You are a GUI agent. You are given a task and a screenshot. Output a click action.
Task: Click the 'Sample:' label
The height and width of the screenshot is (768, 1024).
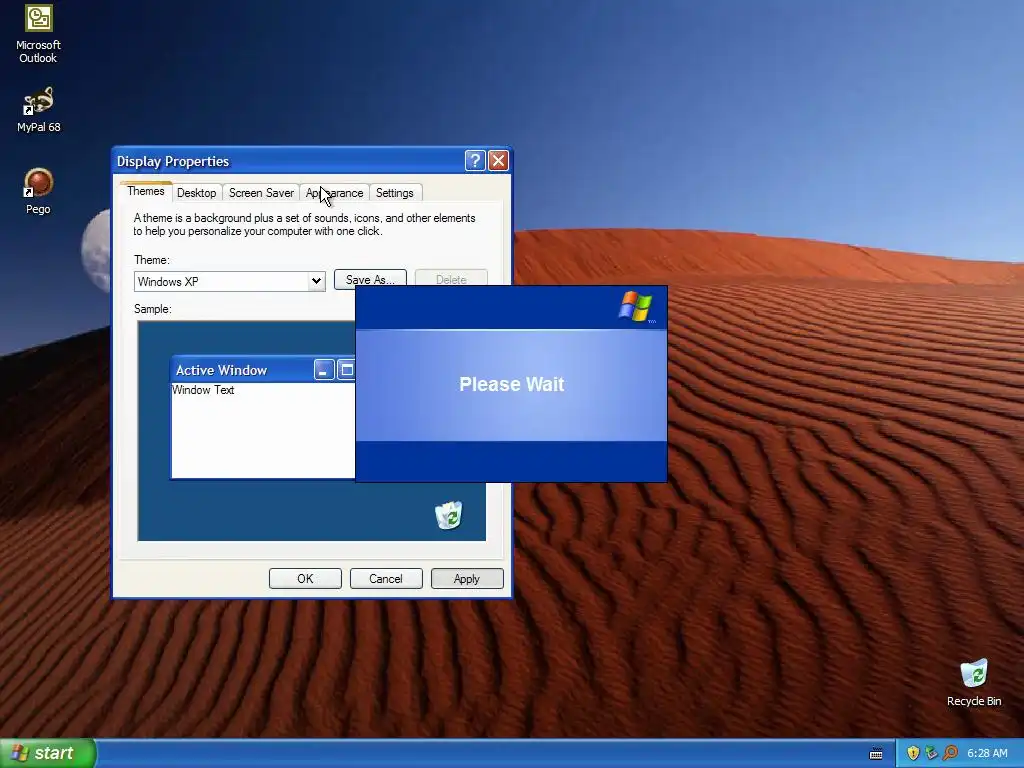pyautogui.click(x=153, y=309)
